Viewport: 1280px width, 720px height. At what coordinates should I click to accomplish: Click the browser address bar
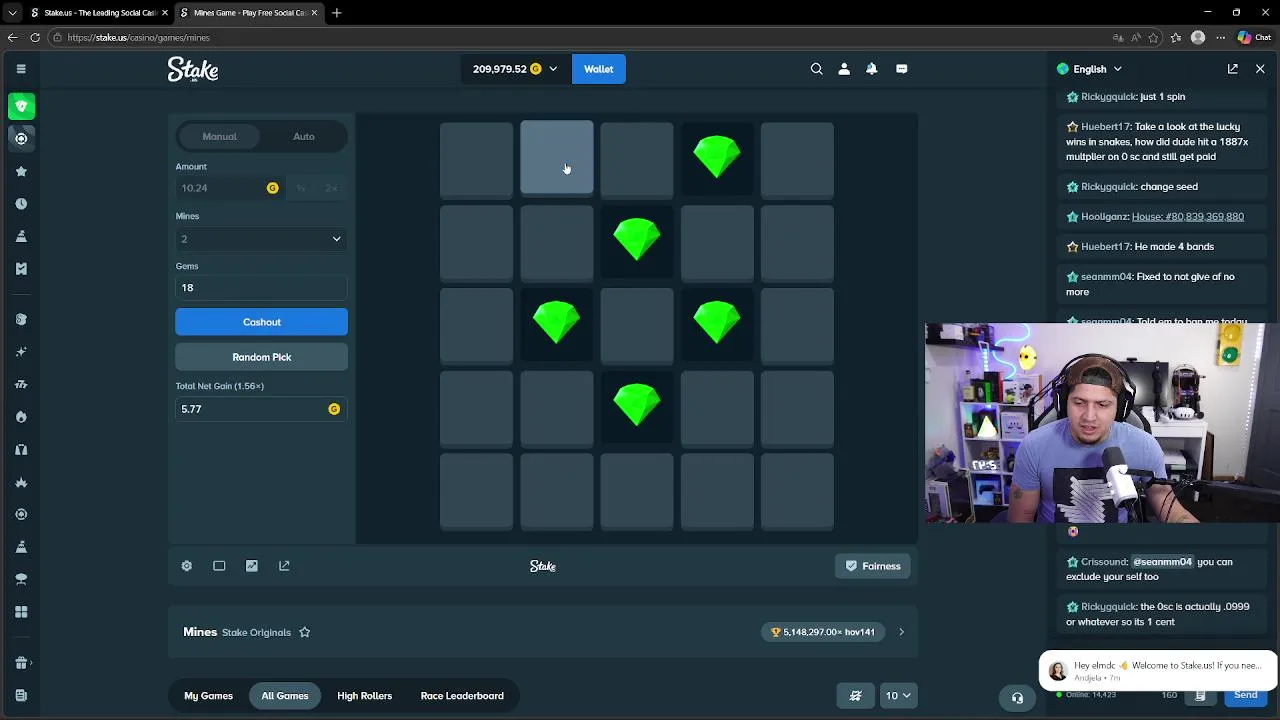point(580,37)
